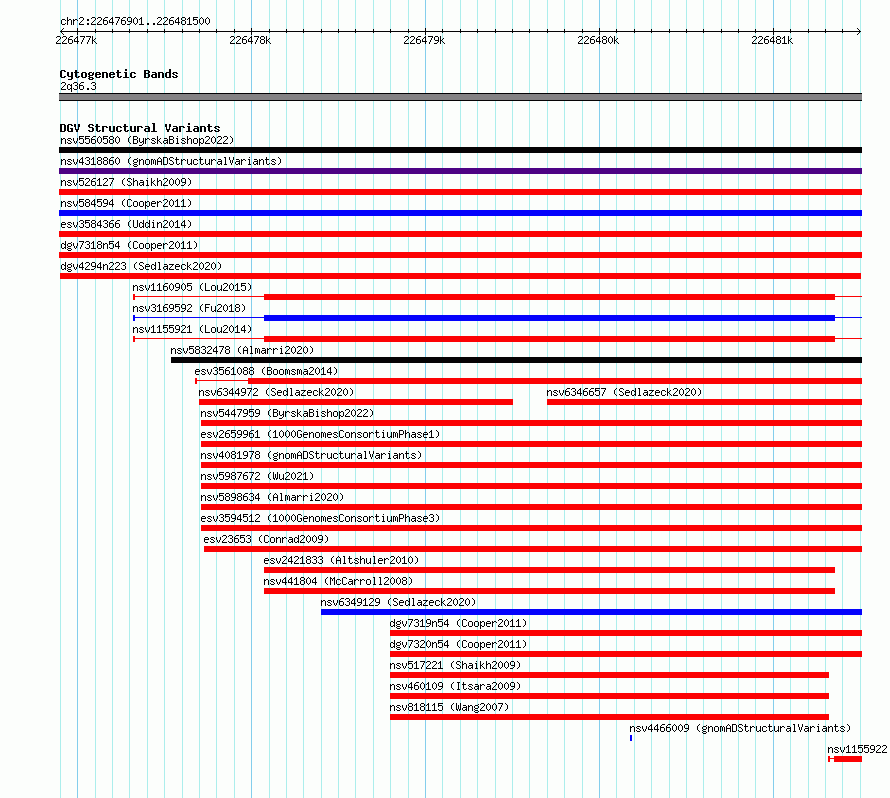Open the nsv526127 (Shaikh2009) variant label

(126, 182)
